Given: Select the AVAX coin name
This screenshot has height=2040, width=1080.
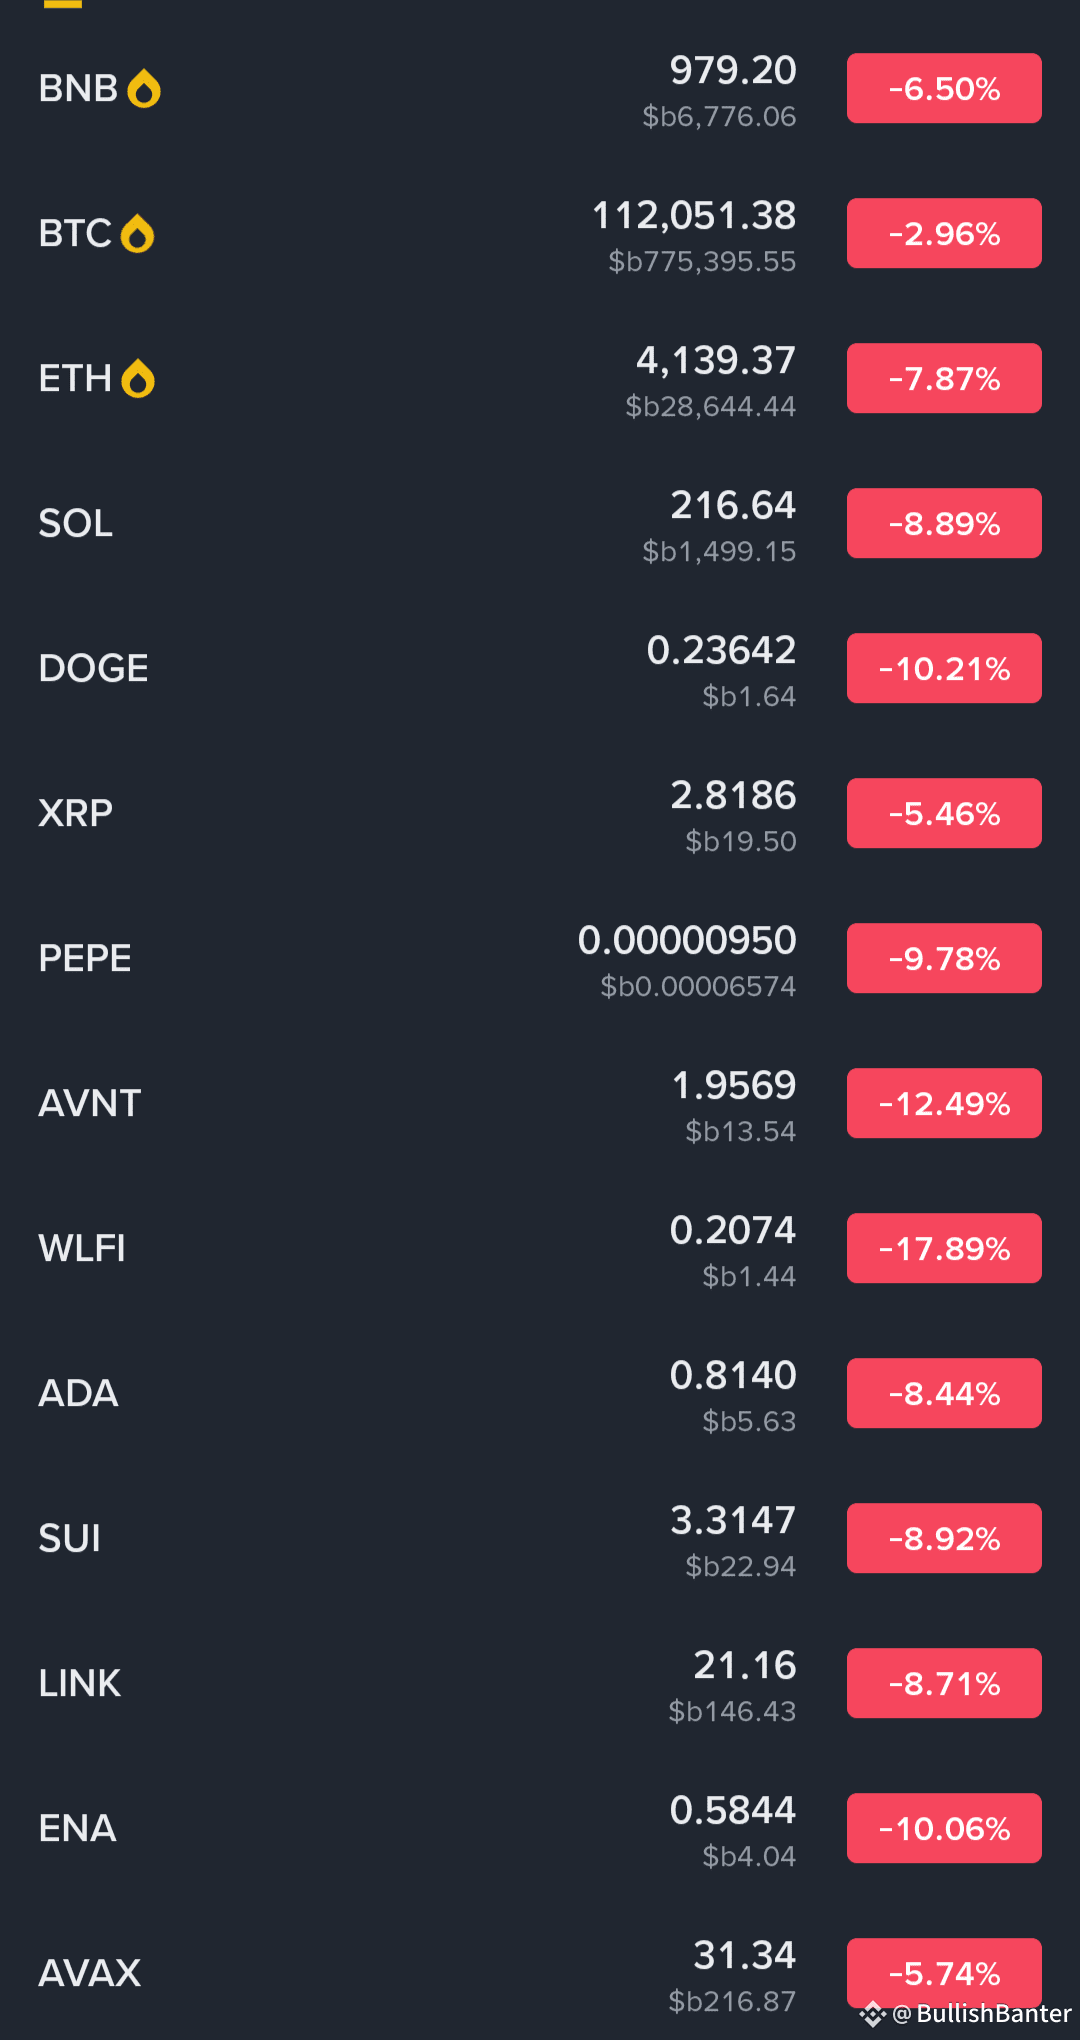Looking at the screenshot, I should click(x=89, y=1973).
